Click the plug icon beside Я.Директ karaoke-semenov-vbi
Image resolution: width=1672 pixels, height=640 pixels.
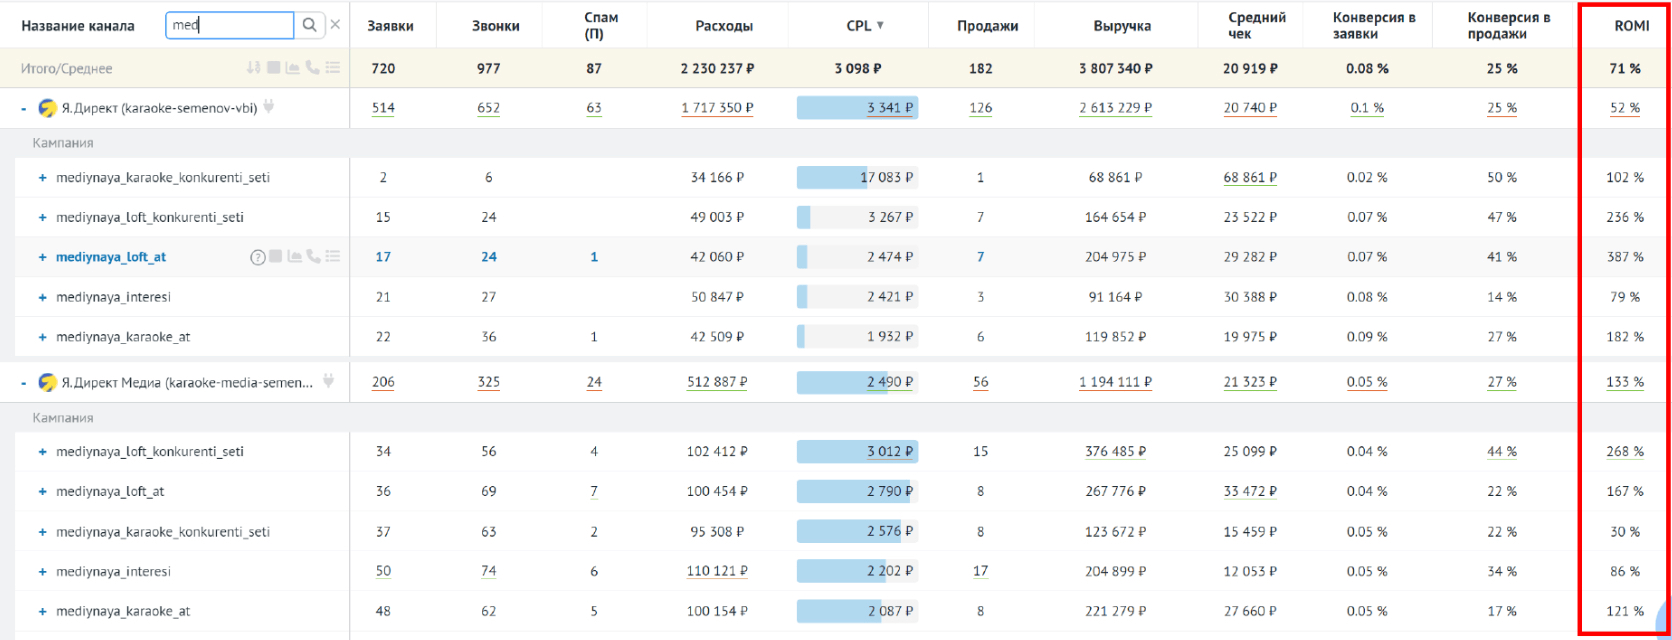(269, 107)
